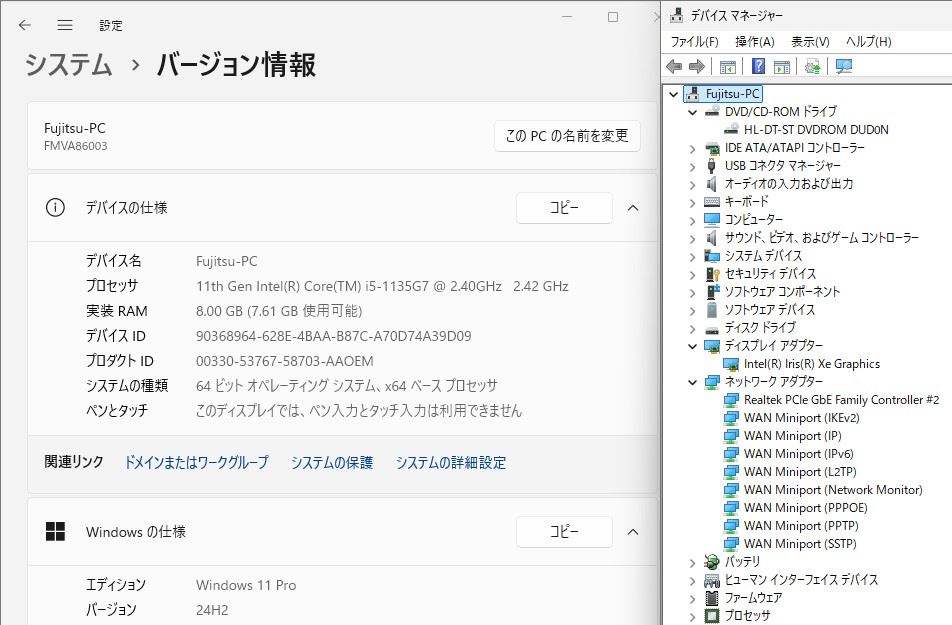Screen dimensions: 952x625
Task: Select WAN Miniport (L2TP)
Action: [800, 472]
